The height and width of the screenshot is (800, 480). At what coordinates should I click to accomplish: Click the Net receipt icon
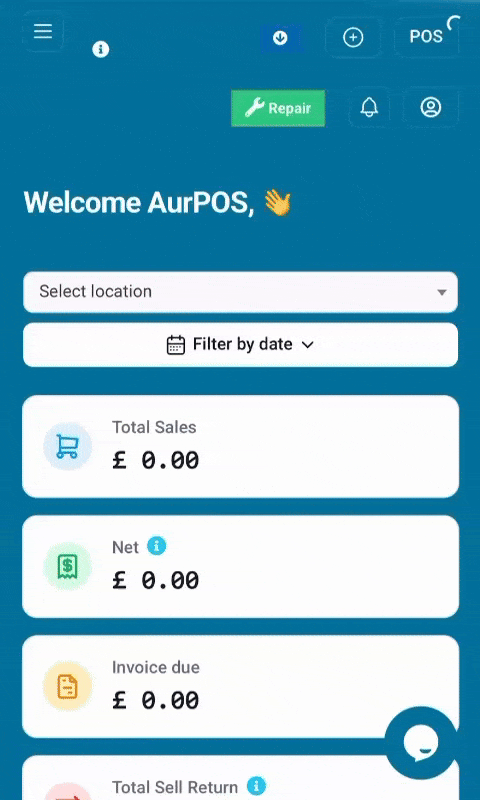tap(67, 566)
